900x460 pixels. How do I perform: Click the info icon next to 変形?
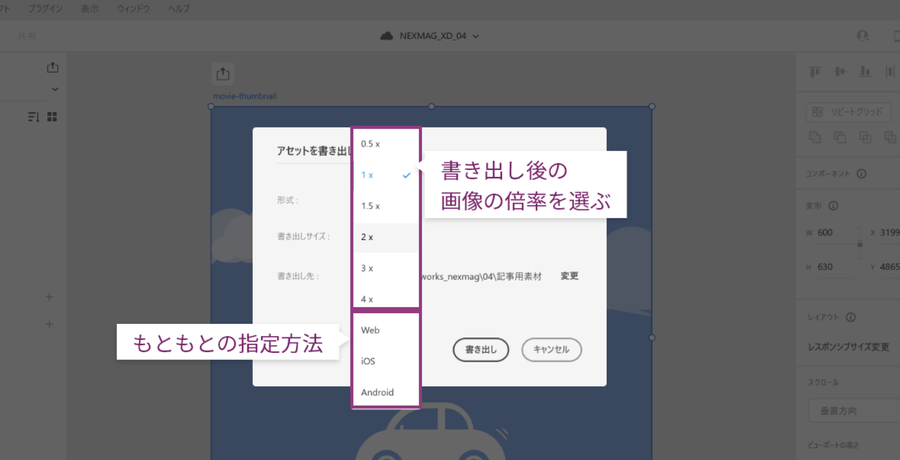pos(833,206)
